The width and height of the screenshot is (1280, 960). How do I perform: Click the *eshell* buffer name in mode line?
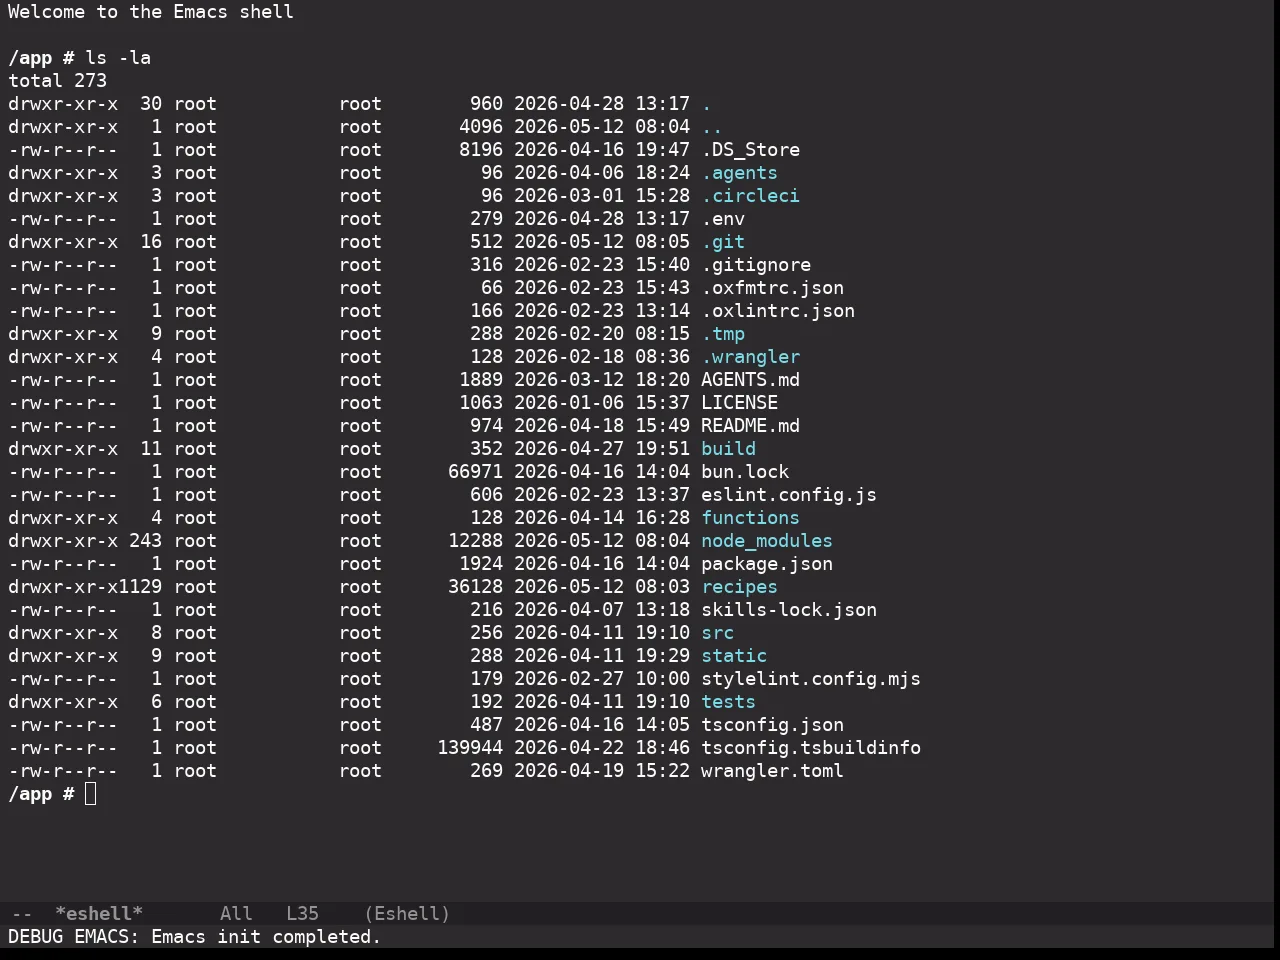tap(99, 914)
